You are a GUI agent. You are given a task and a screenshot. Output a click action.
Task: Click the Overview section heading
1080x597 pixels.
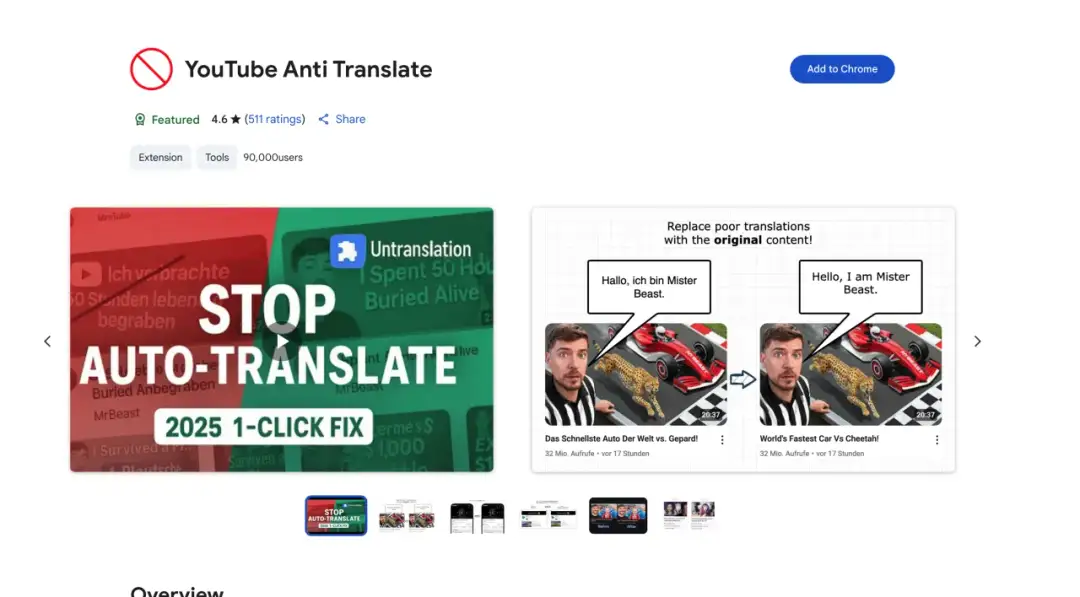[177, 592]
